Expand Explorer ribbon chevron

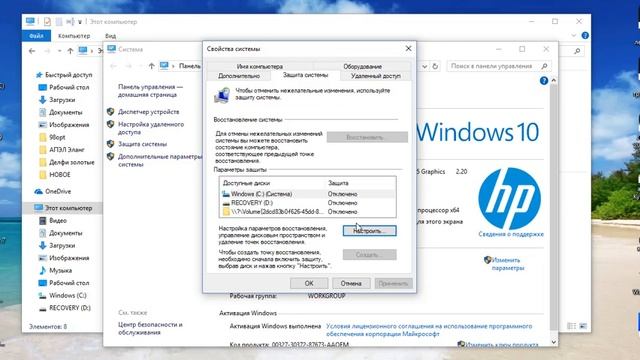tap(574, 36)
